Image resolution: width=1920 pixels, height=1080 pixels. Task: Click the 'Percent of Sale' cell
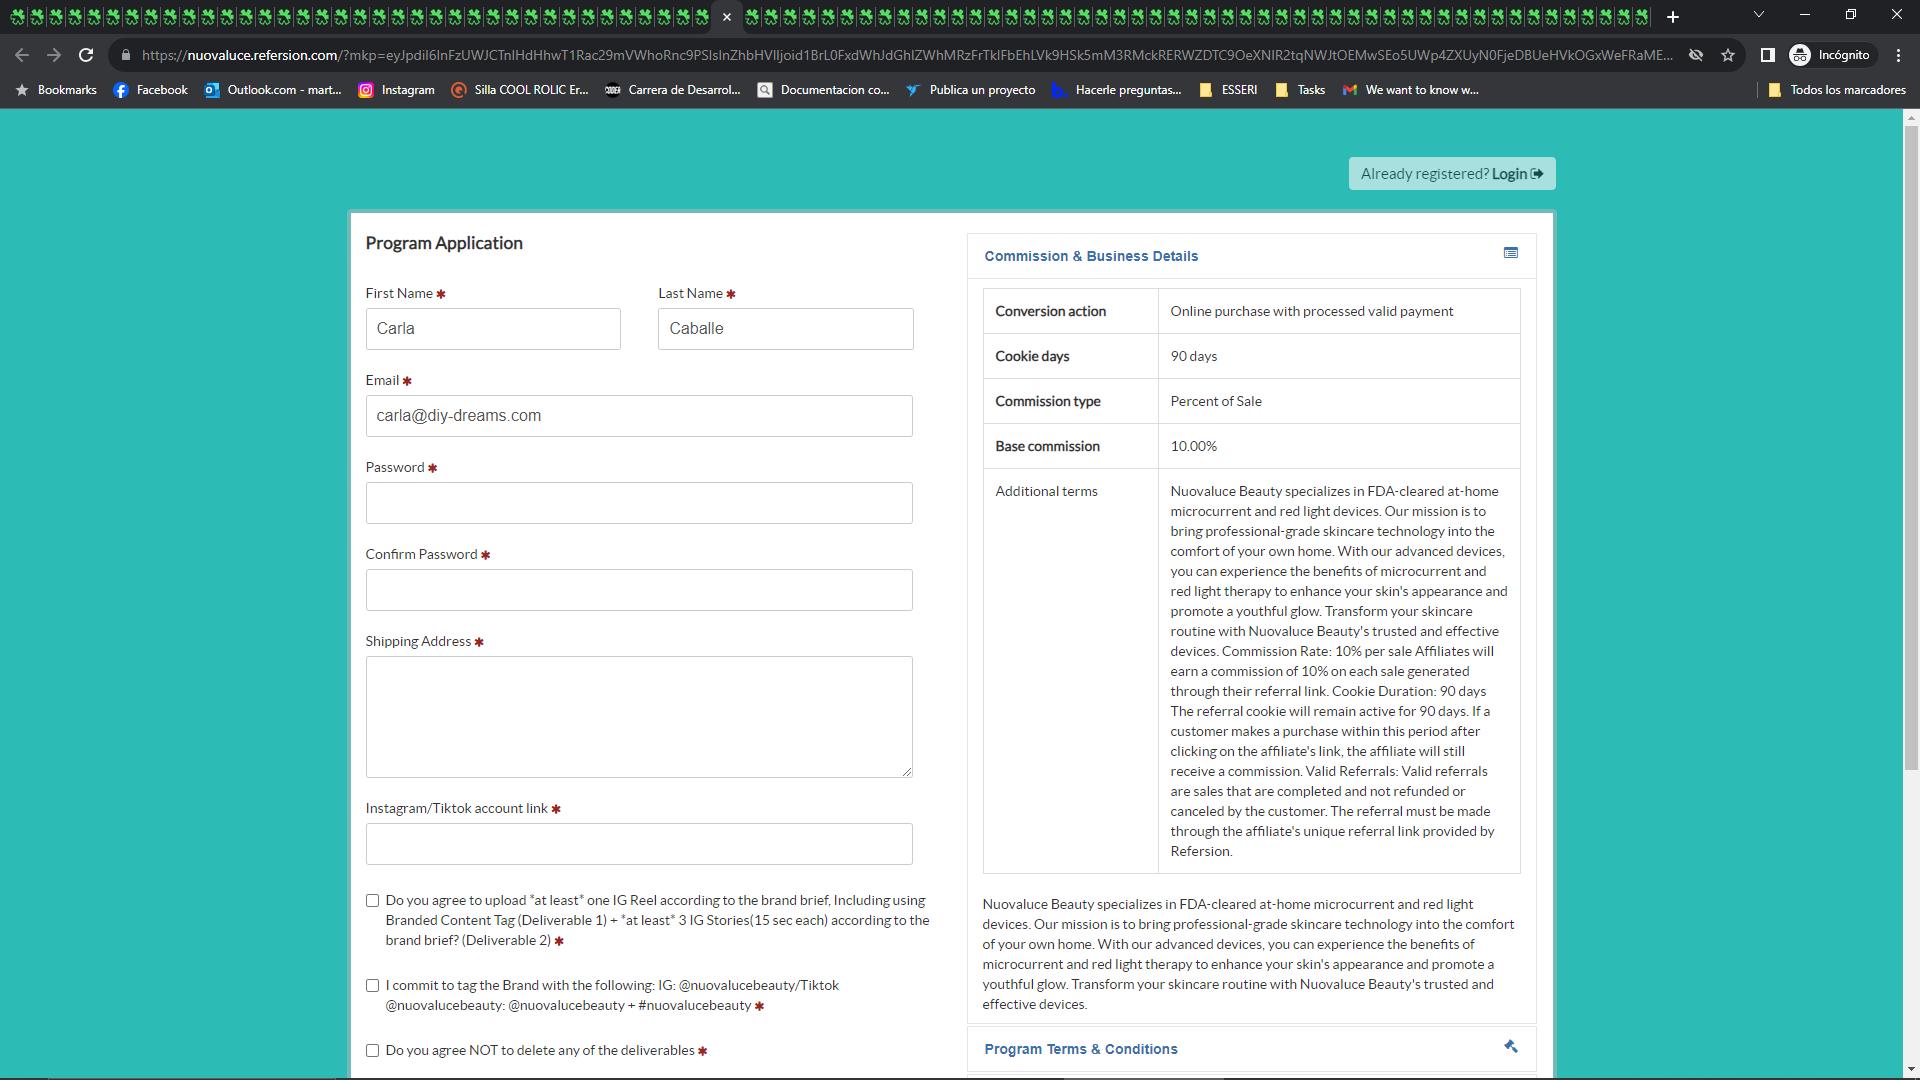click(x=1339, y=401)
